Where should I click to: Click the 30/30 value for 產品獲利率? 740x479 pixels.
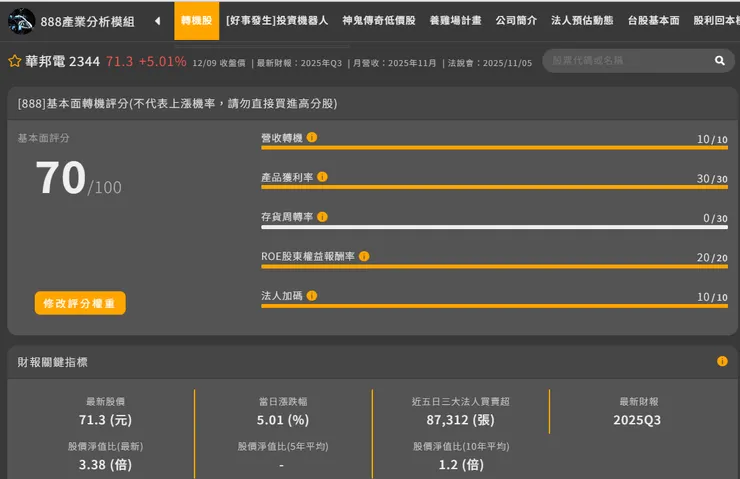(712, 179)
